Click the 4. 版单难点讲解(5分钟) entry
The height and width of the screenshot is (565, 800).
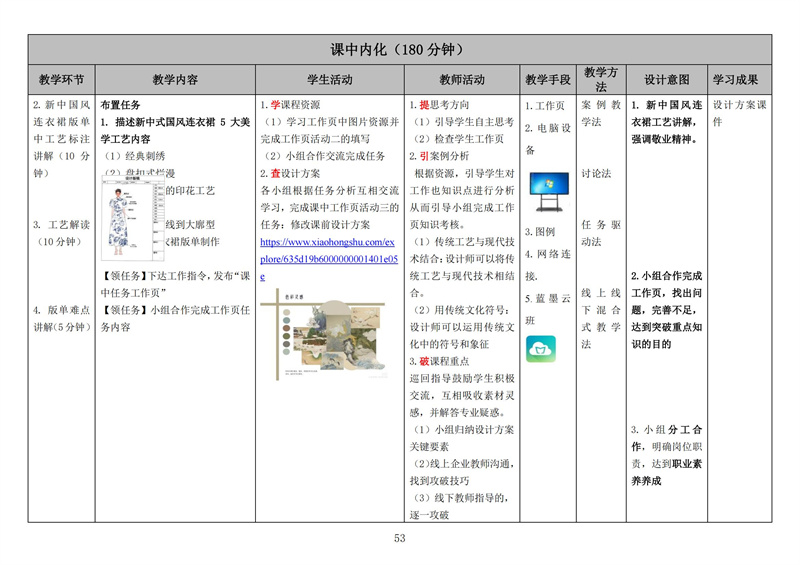tap(62, 318)
